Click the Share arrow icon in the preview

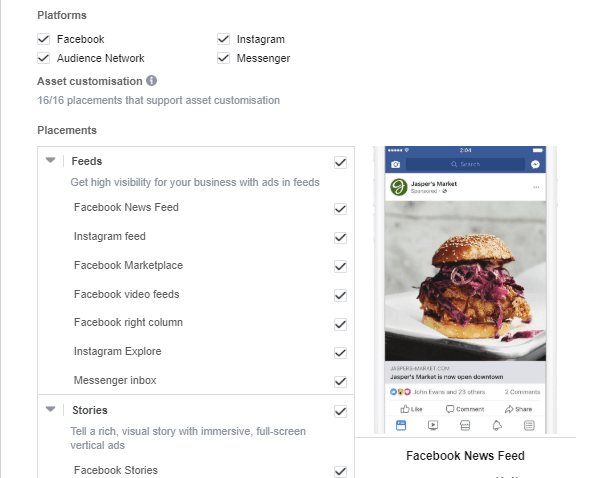tap(509, 409)
